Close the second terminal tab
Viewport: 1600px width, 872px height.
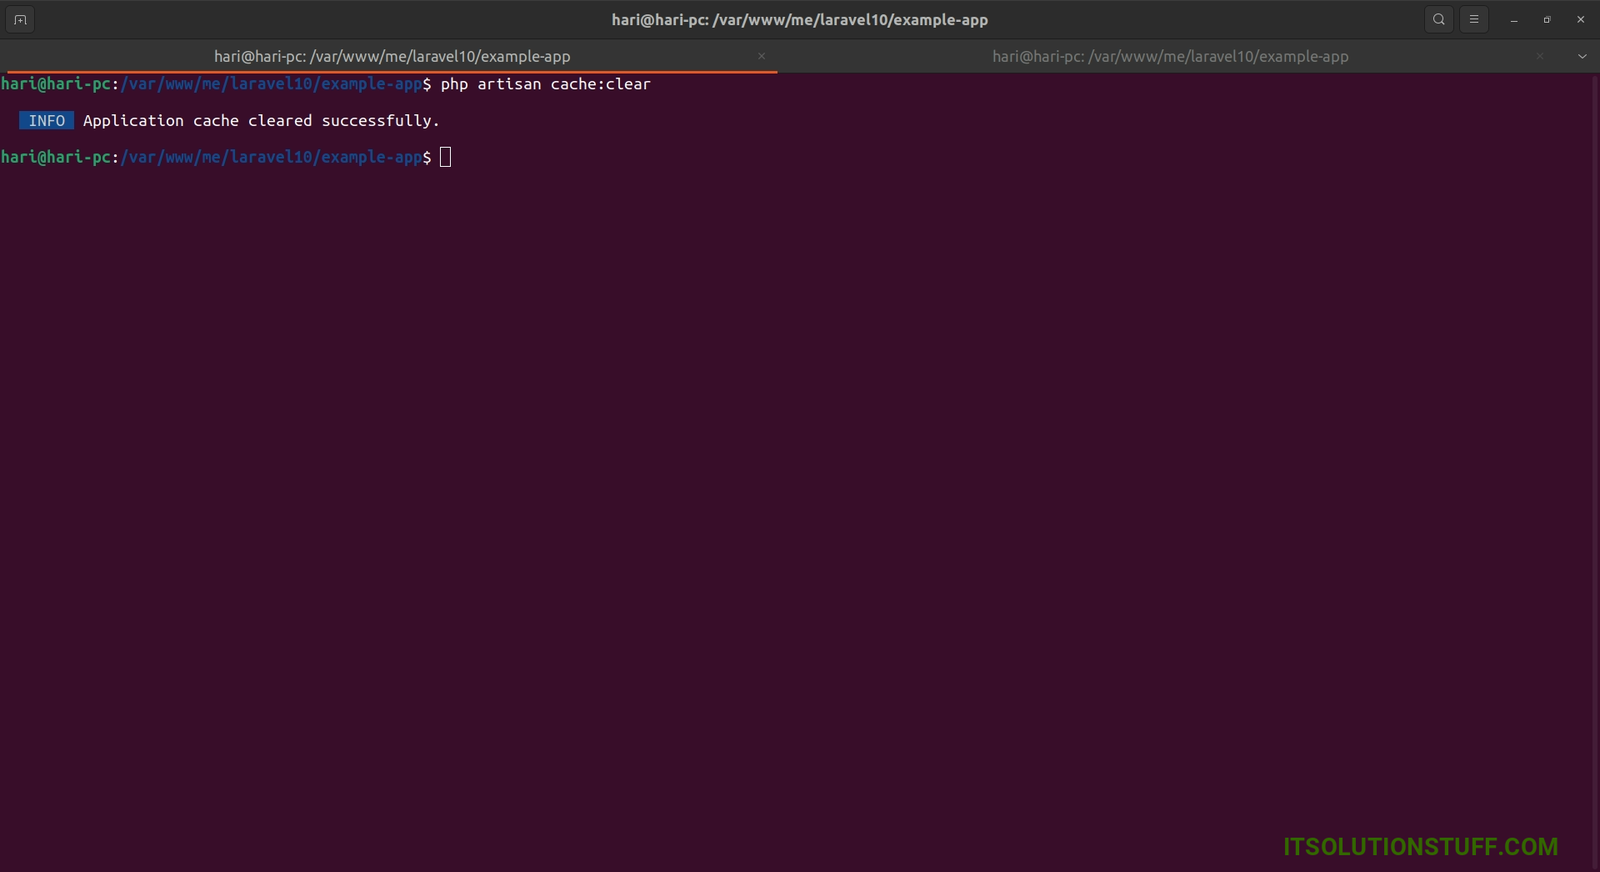pyautogui.click(x=1540, y=57)
